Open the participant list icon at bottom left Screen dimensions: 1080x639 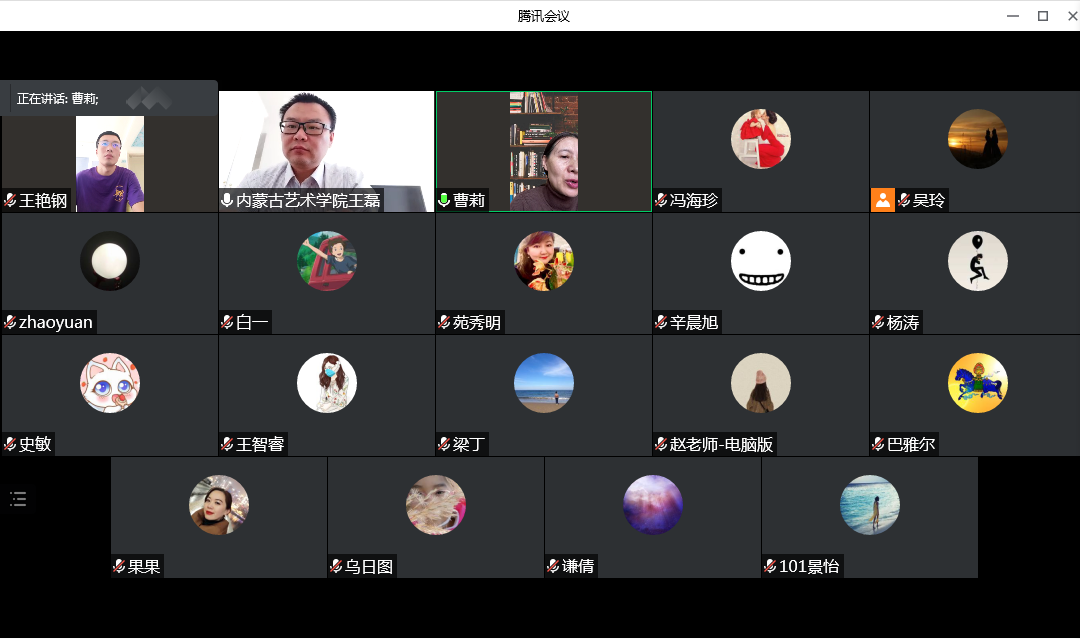18,498
